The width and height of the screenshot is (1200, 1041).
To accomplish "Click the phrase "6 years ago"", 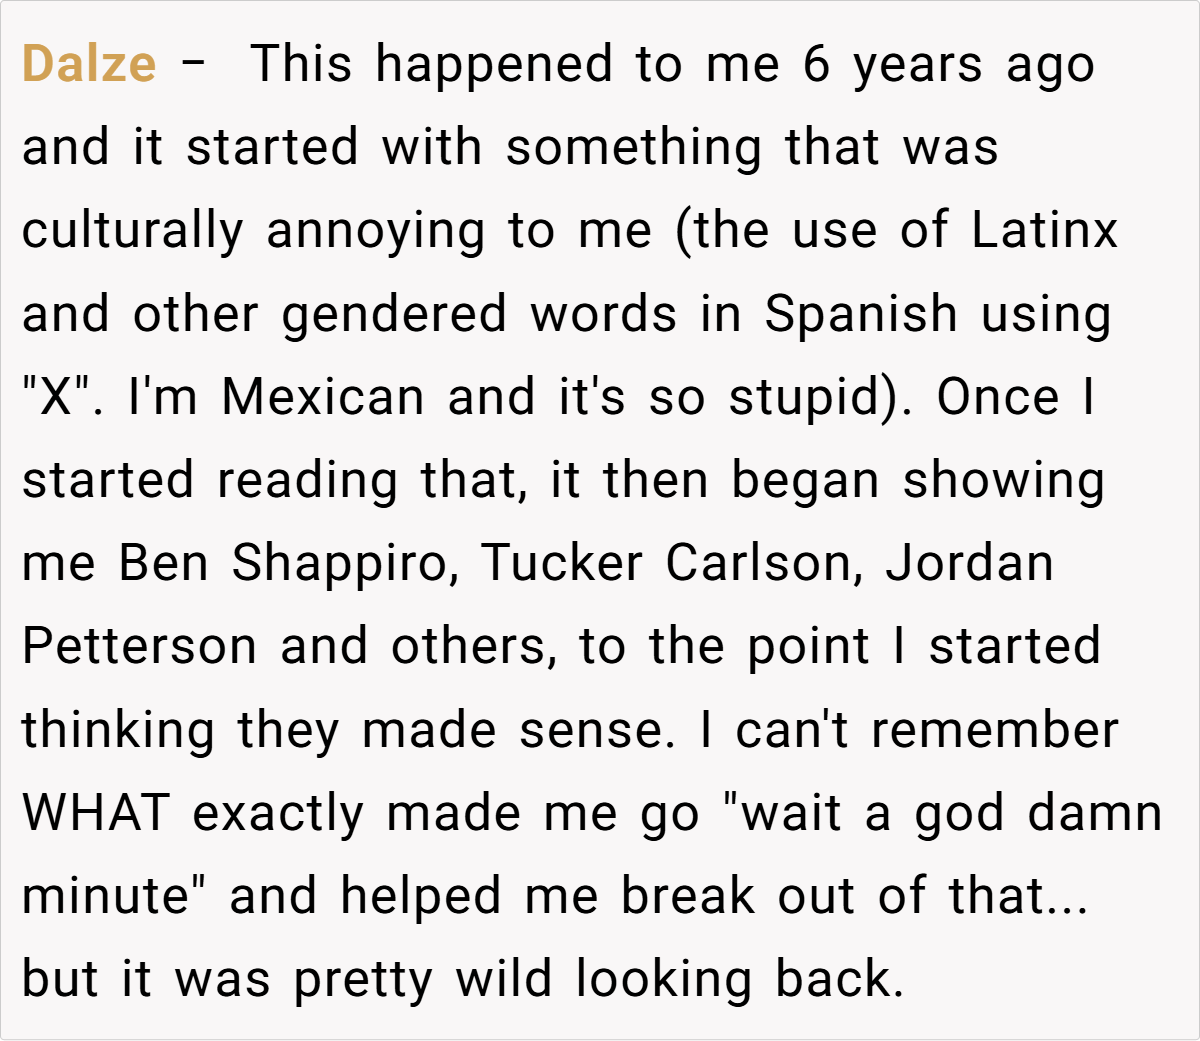I will point(947,64).
